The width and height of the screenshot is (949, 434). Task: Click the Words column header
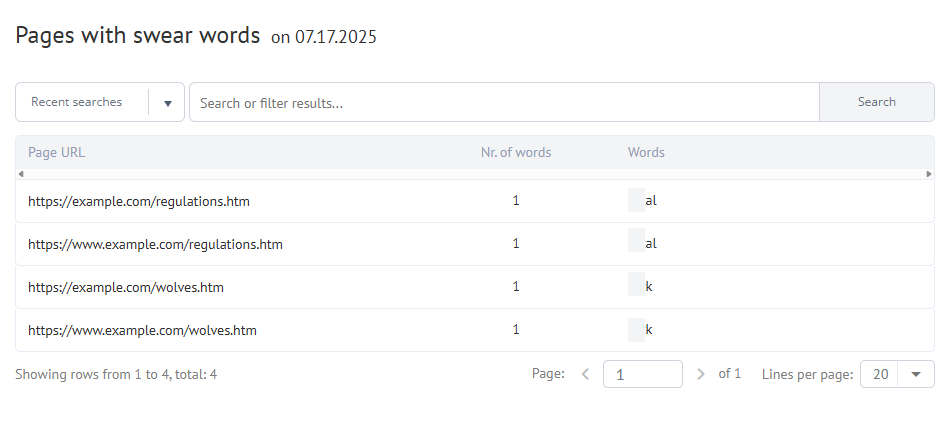(x=646, y=153)
